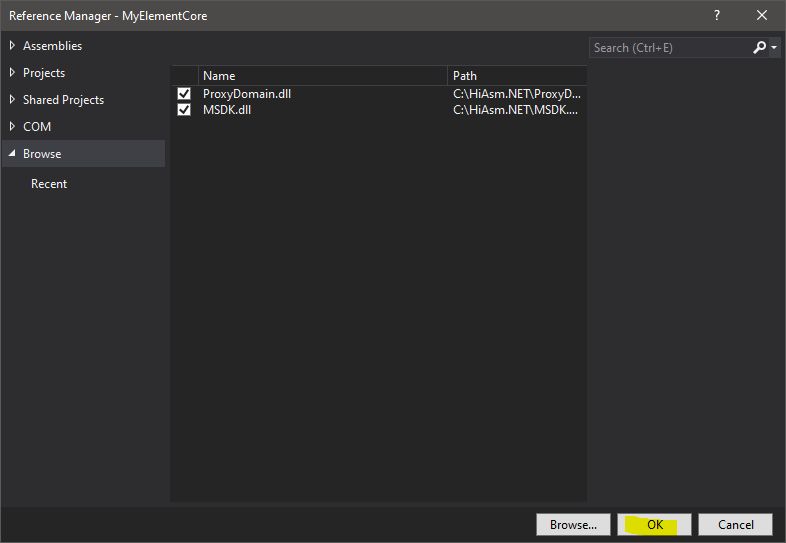Image resolution: width=786 pixels, height=543 pixels.
Task: Click into the Search (Ctrl+E) field
Action: (668, 48)
